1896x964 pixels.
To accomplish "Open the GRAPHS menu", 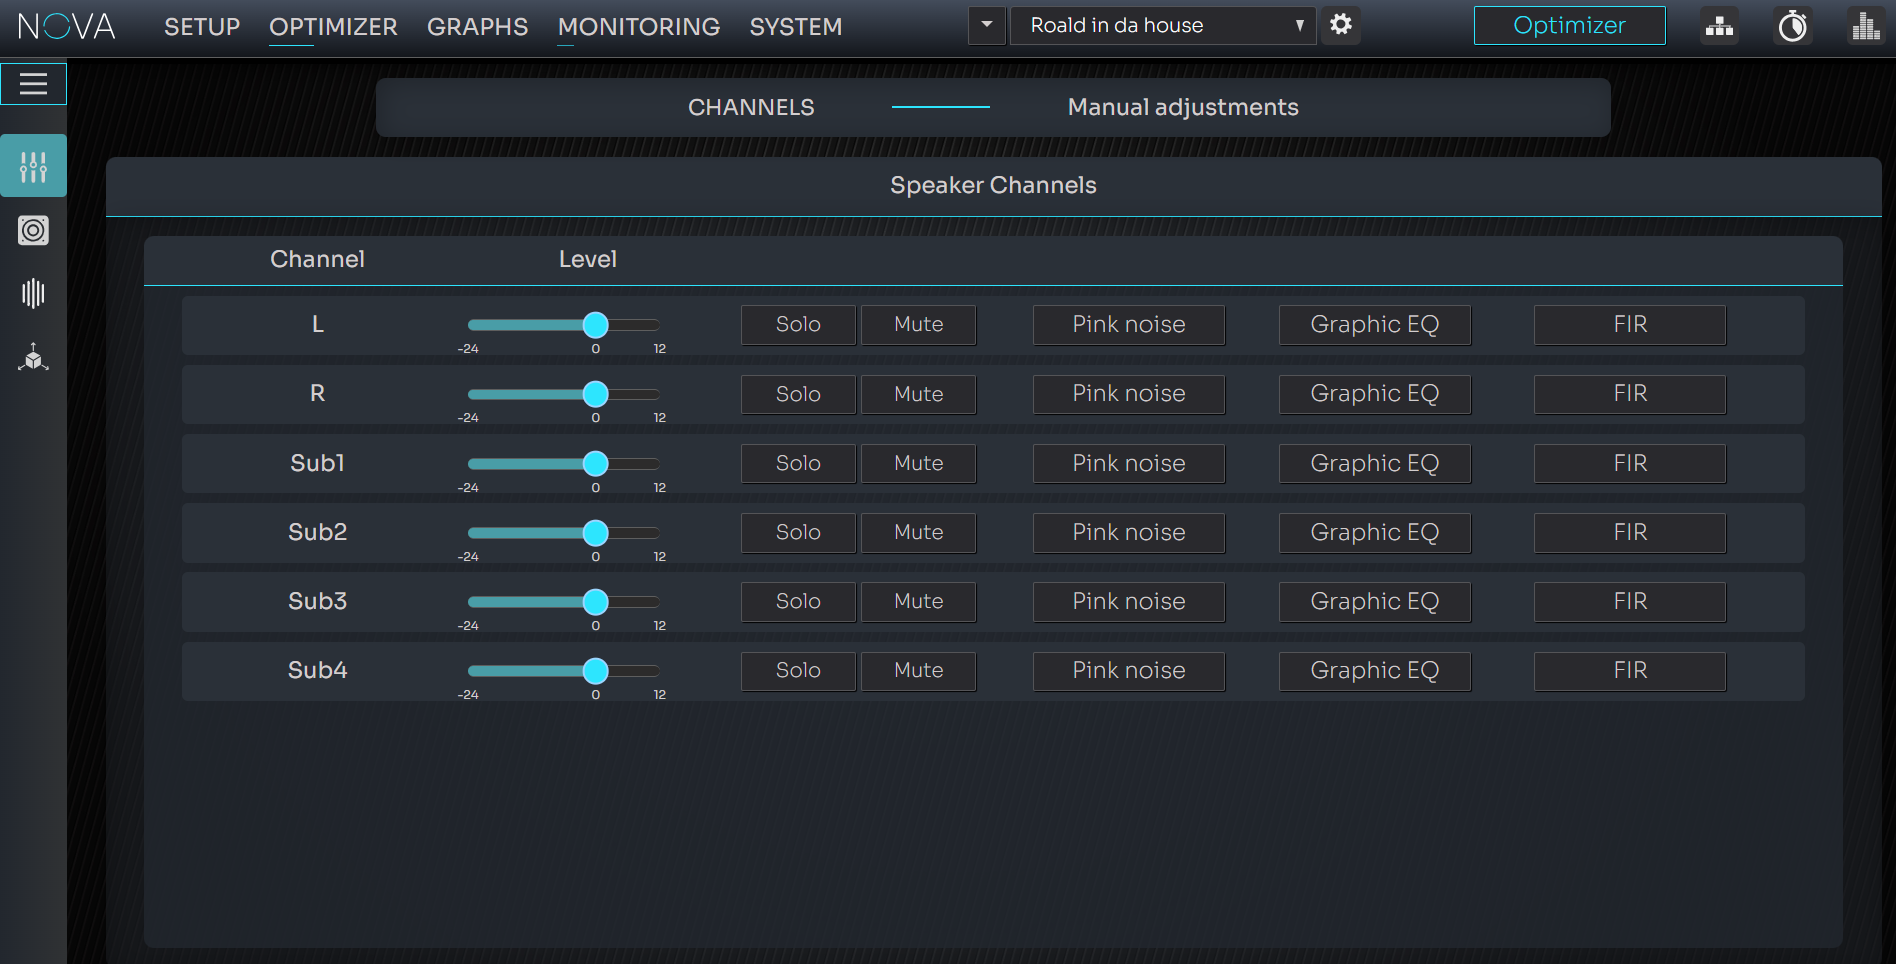I will pyautogui.click(x=477, y=27).
